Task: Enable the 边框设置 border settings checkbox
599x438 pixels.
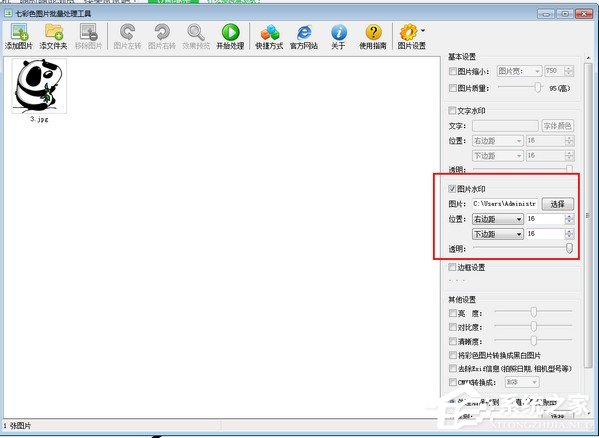Action: [452, 267]
